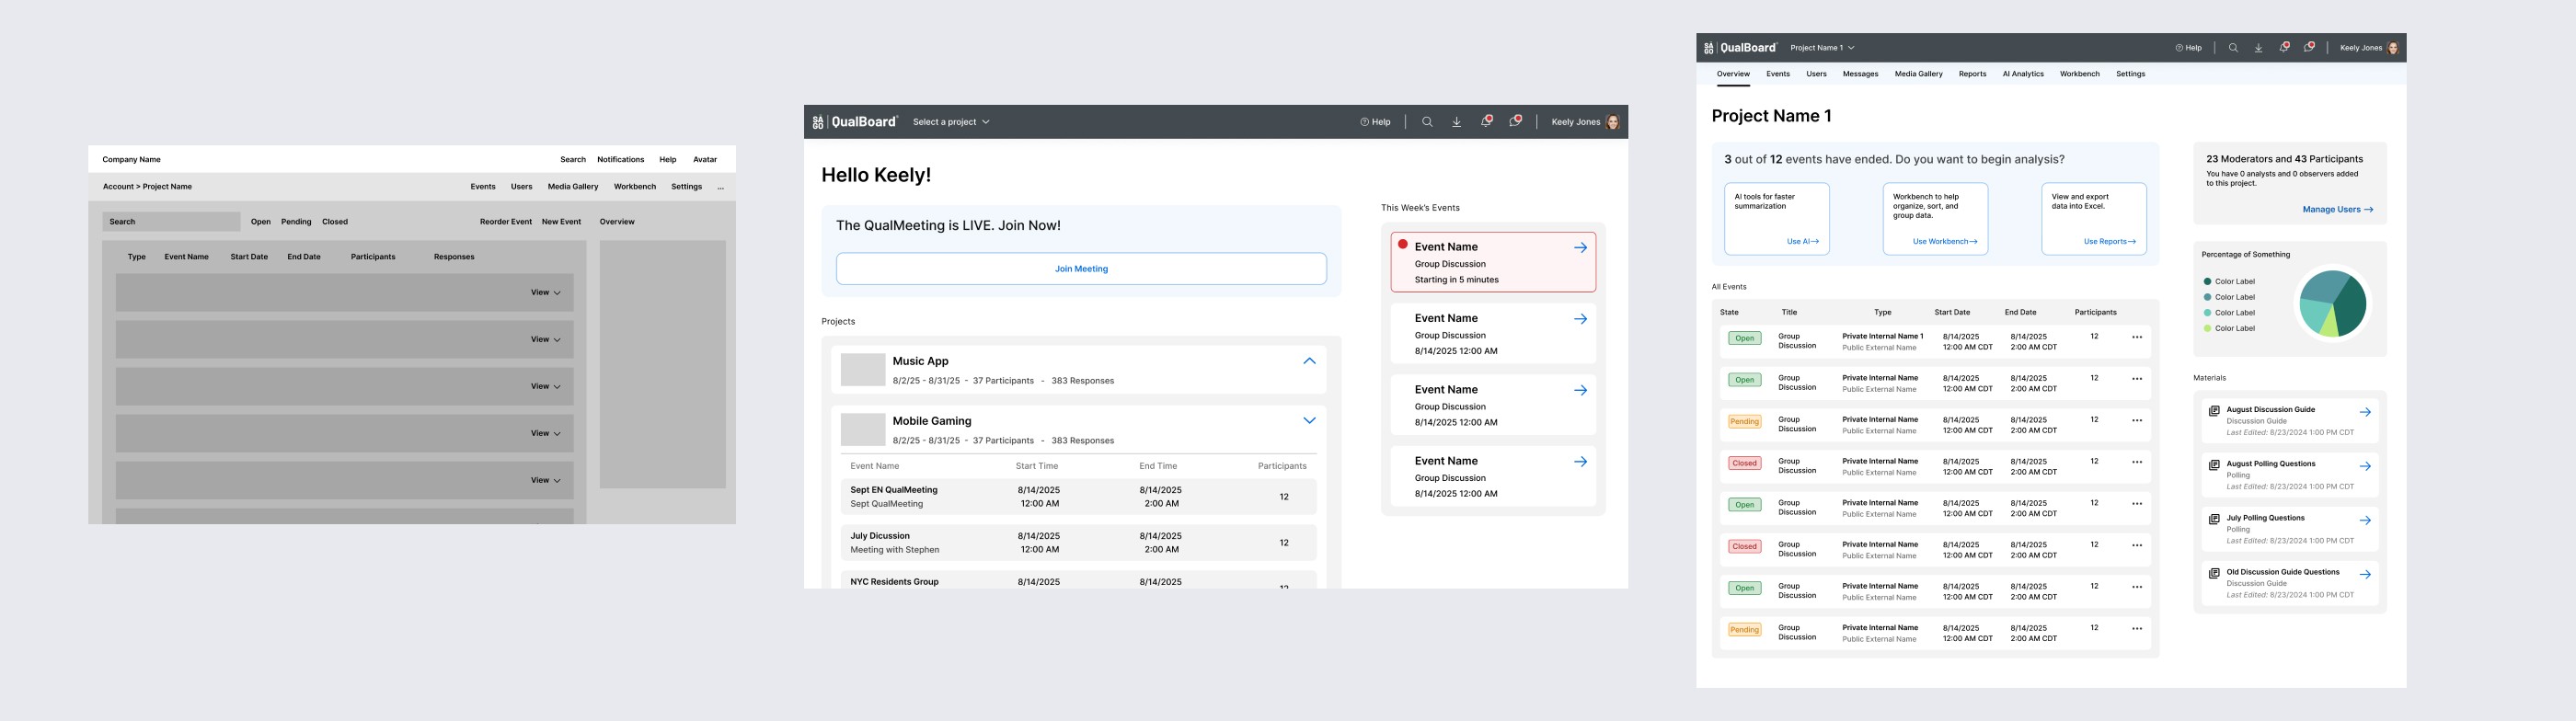Click the Sept EN QualMeeting event row
Viewport: 2576px width, 721px height.
pyautogui.click(x=1079, y=497)
